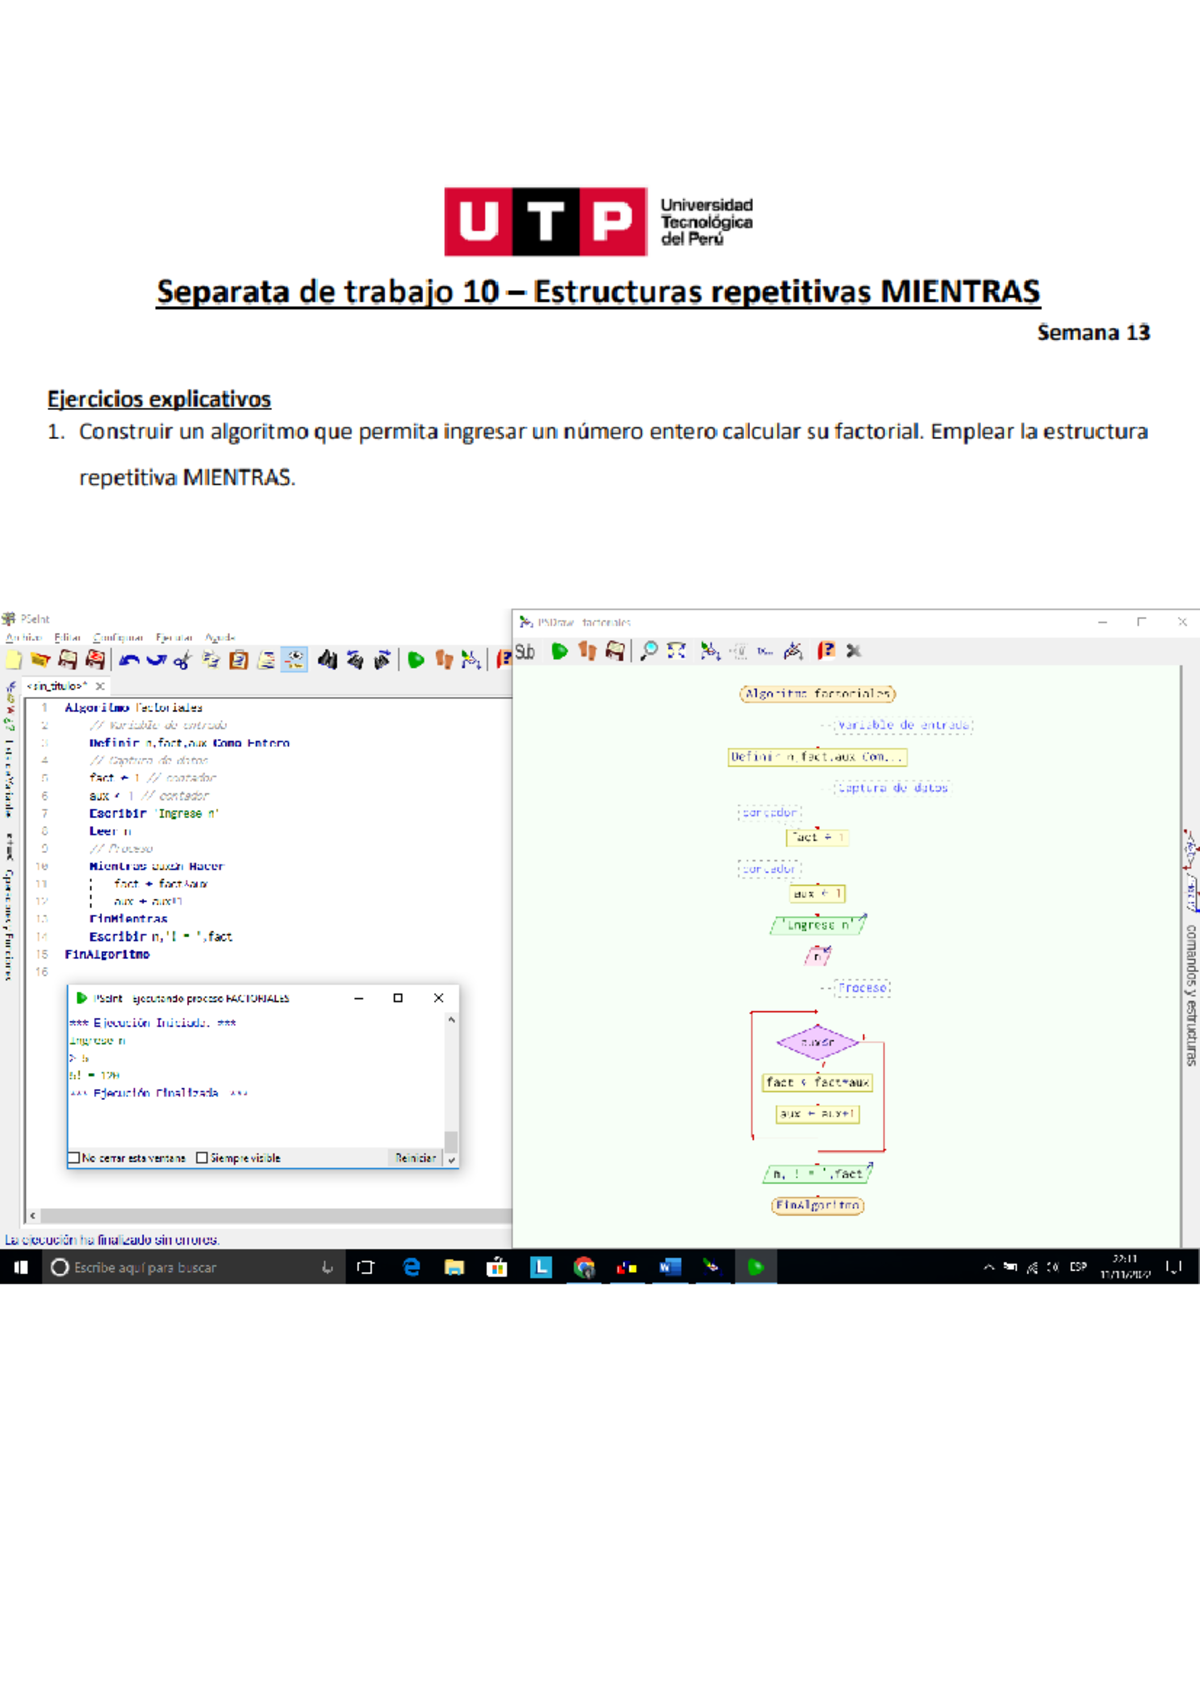
Task: Undo the last edit in PSeInt
Action: pyautogui.click(x=129, y=660)
